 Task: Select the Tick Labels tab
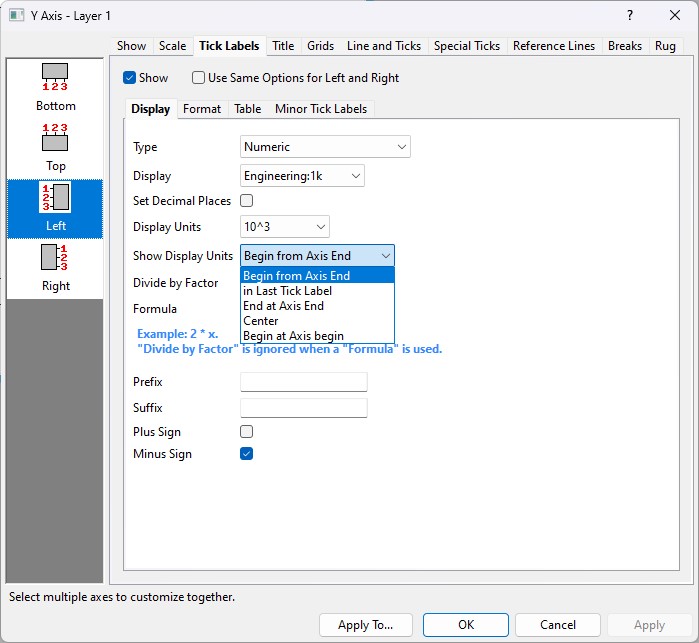coord(229,46)
